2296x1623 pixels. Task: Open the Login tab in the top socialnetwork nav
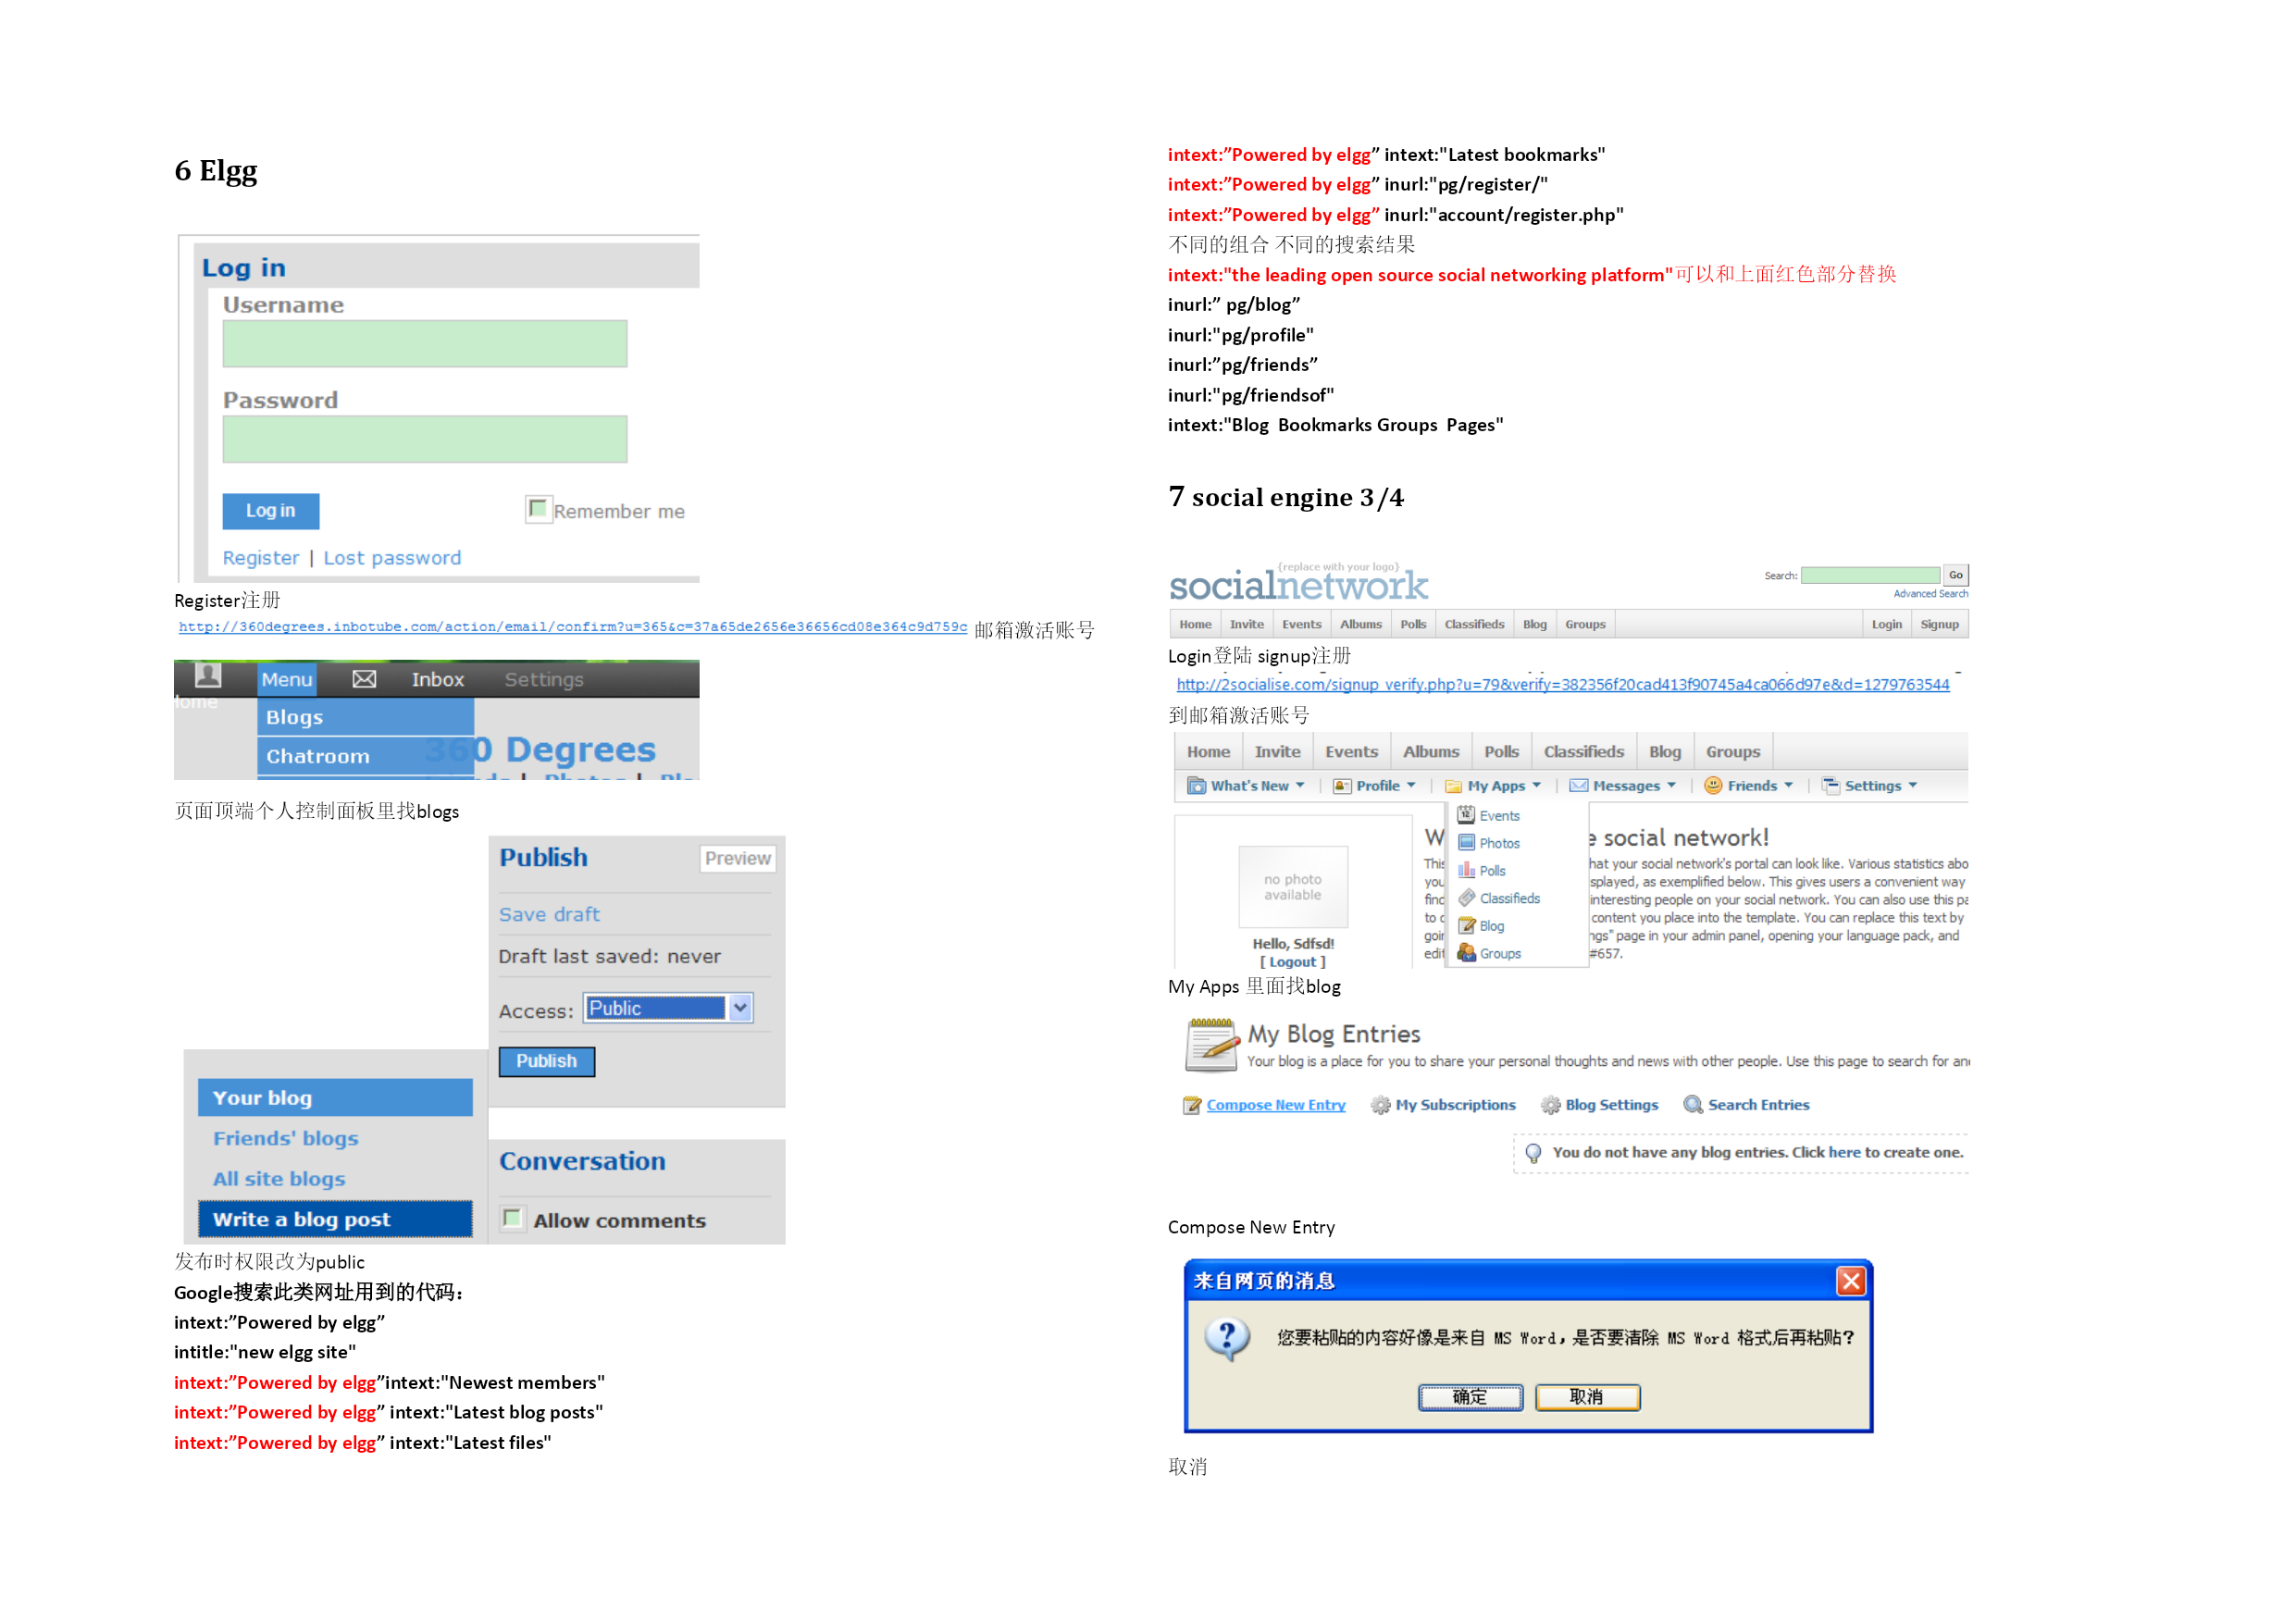coord(1886,624)
